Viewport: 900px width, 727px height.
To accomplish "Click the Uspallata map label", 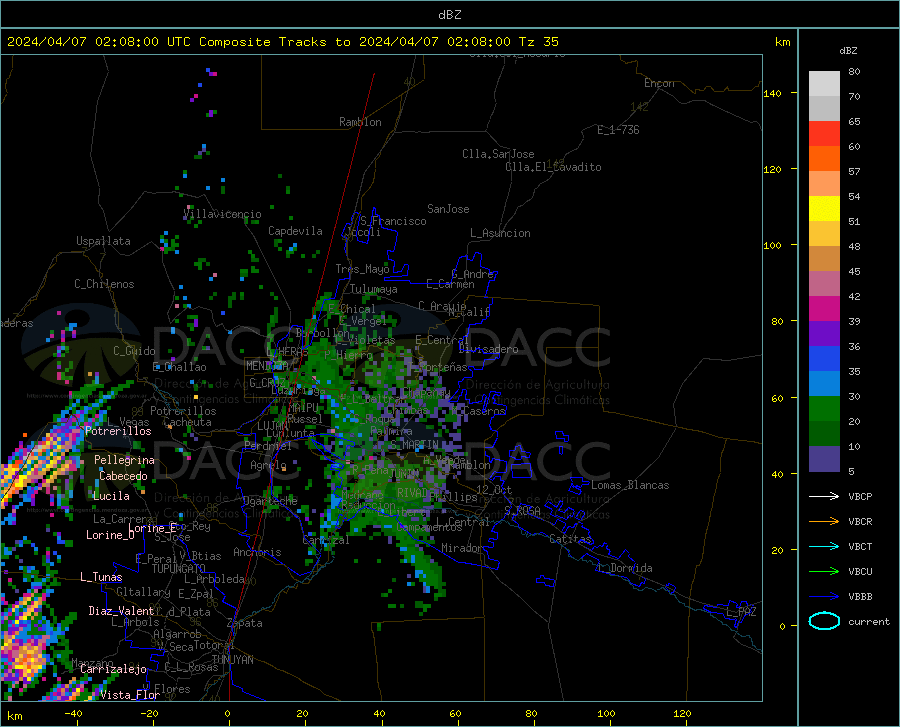I will (x=103, y=241).
